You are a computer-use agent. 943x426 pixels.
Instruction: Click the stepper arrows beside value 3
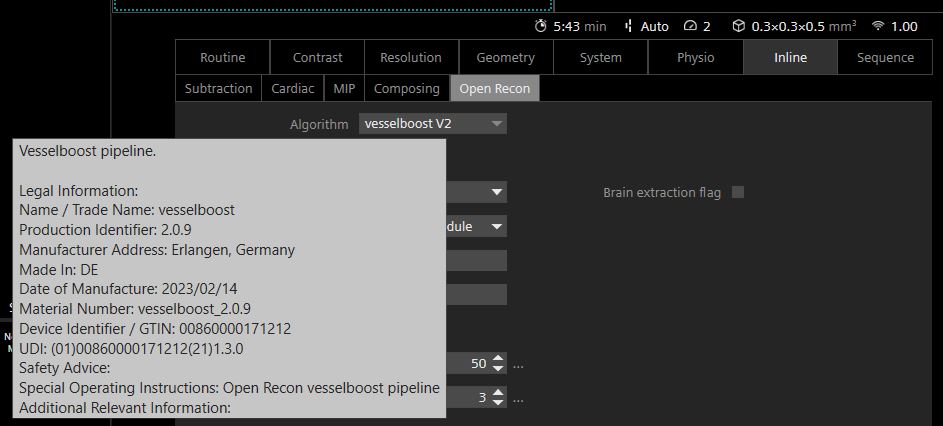[x=499, y=398]
